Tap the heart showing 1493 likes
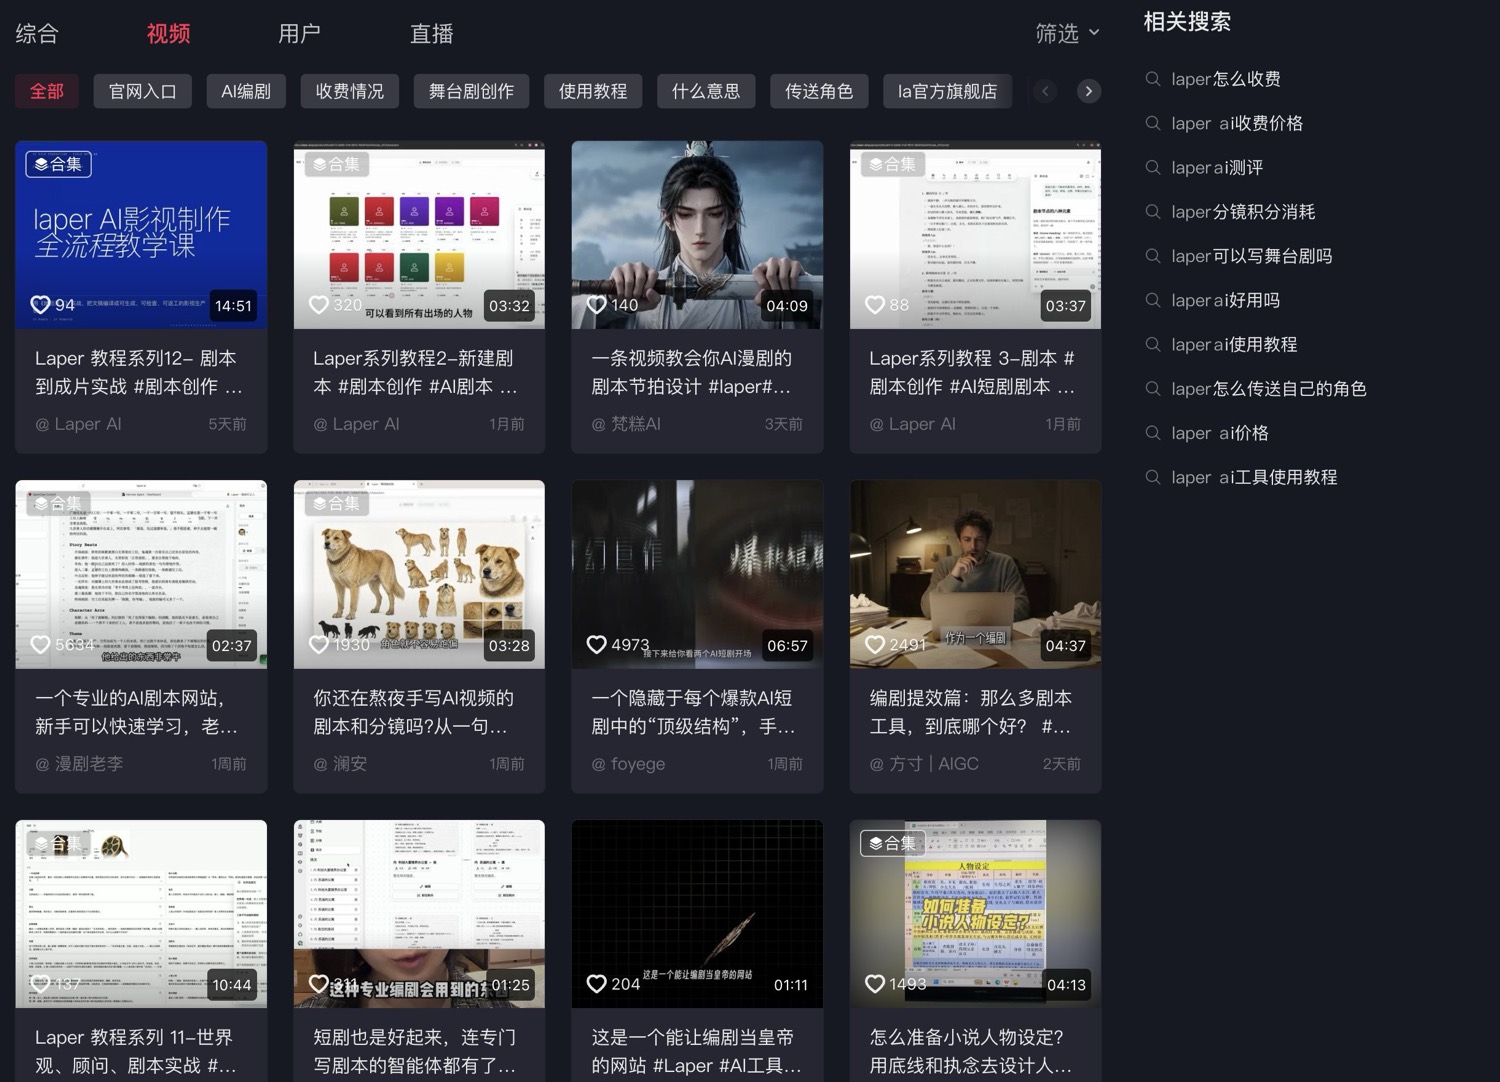This screenshot has height=1082, width=1500. [x=875, y=984]
